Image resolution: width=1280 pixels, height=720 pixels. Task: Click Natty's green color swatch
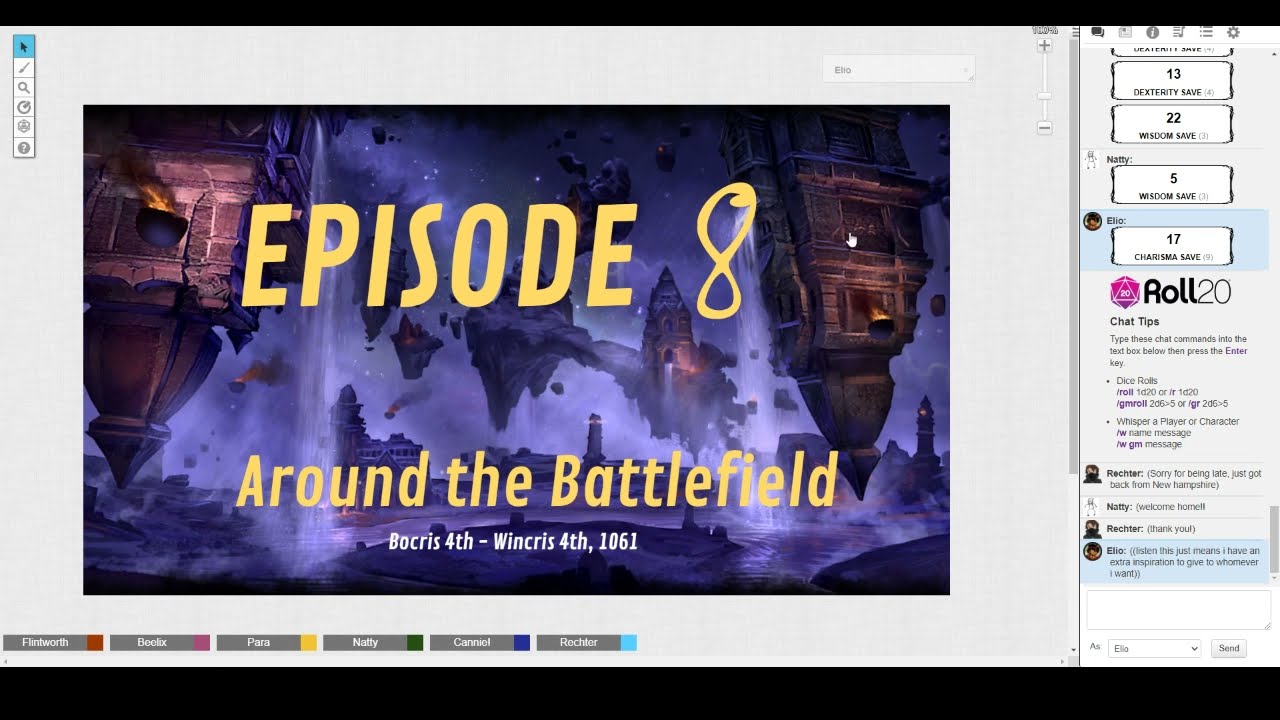coord(415,642)
